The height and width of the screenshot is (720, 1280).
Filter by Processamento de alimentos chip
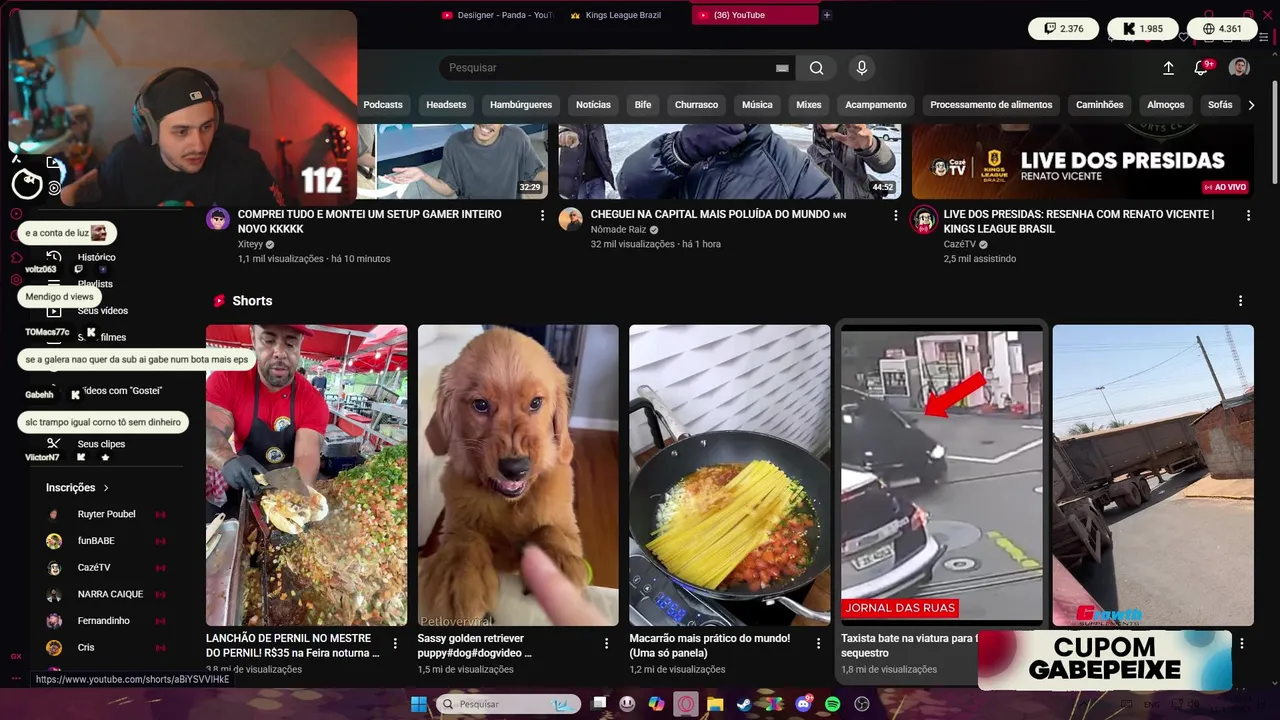click(991, 105)
